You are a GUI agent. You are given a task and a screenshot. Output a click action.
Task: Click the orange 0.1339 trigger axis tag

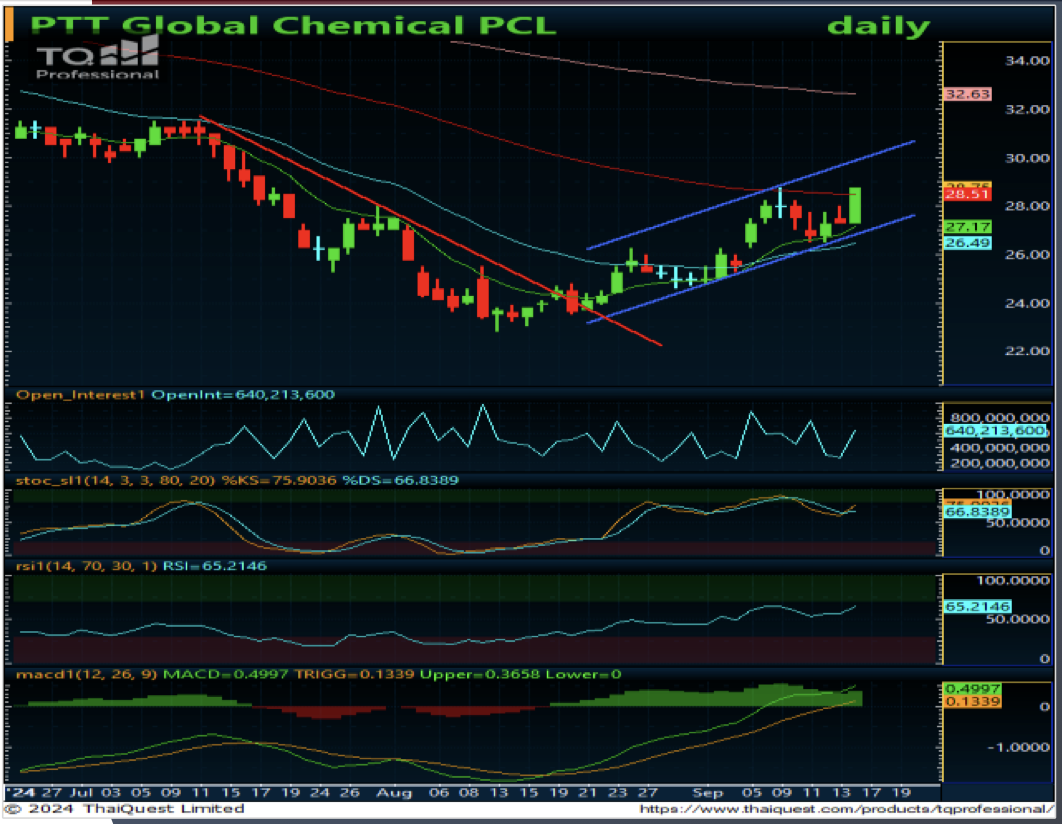[x=972, y=701]
